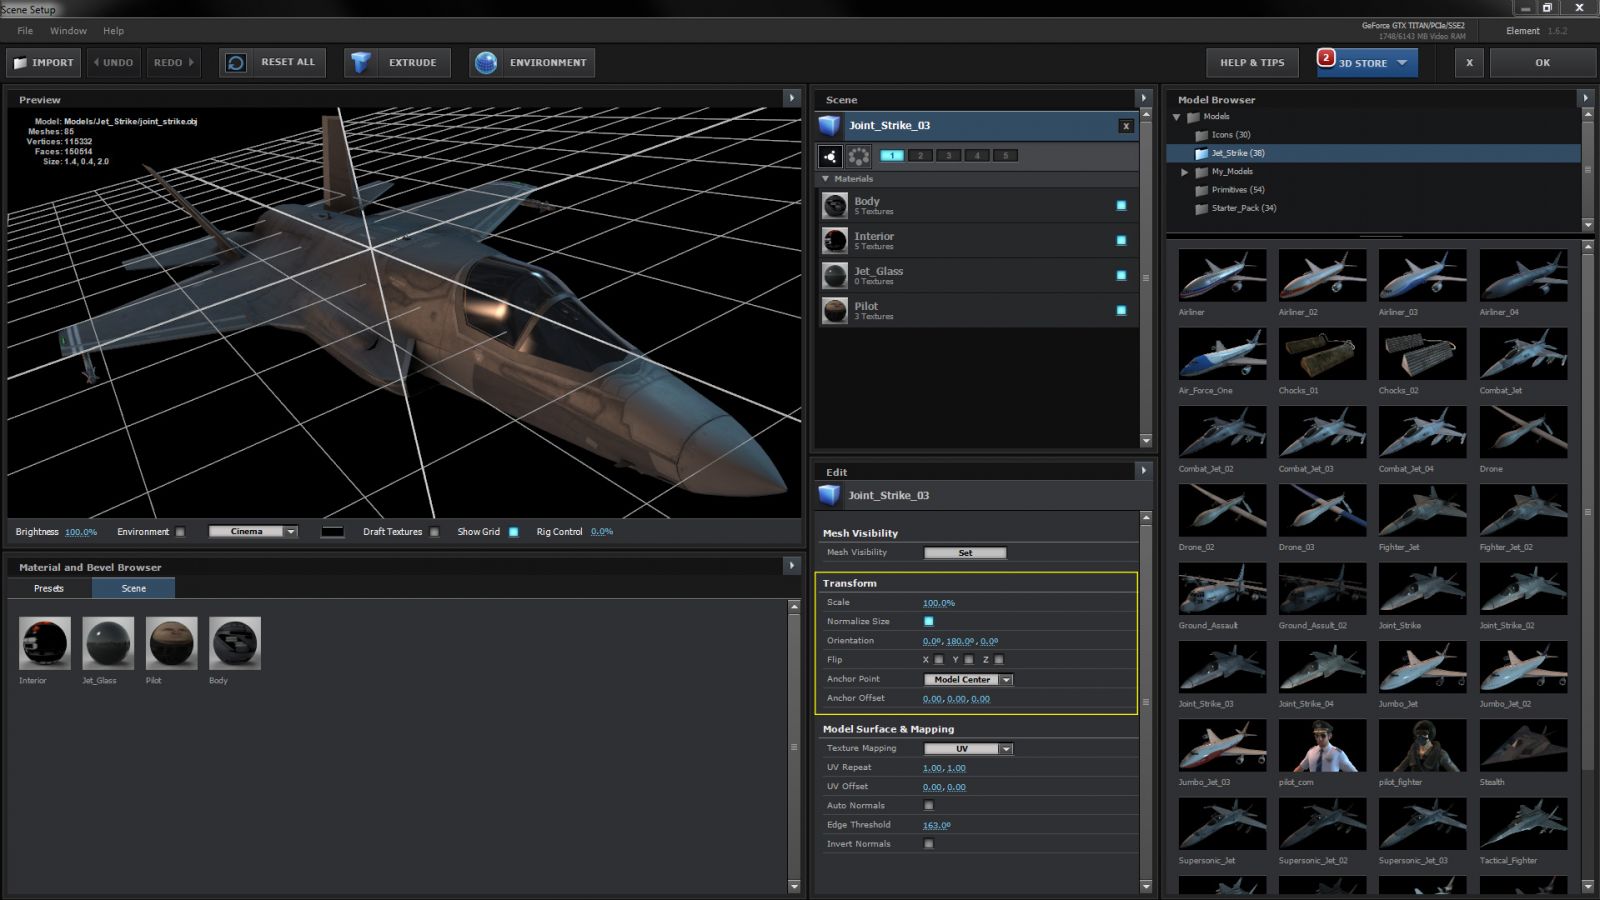1600x900 pixels.
Task: Click the Body material sphere in the Materials list
Action: pyautogui.click(x=834, y=205)
